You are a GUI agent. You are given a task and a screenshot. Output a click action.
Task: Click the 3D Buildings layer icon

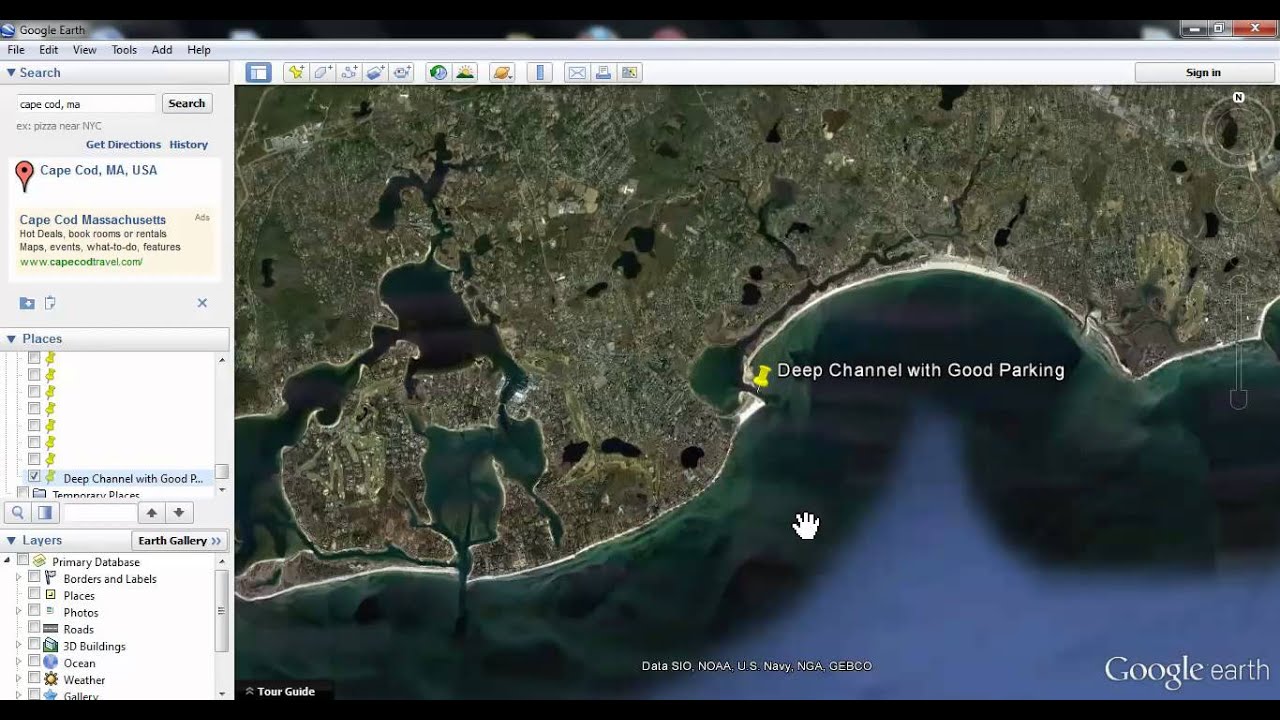[x=51, y=646]
